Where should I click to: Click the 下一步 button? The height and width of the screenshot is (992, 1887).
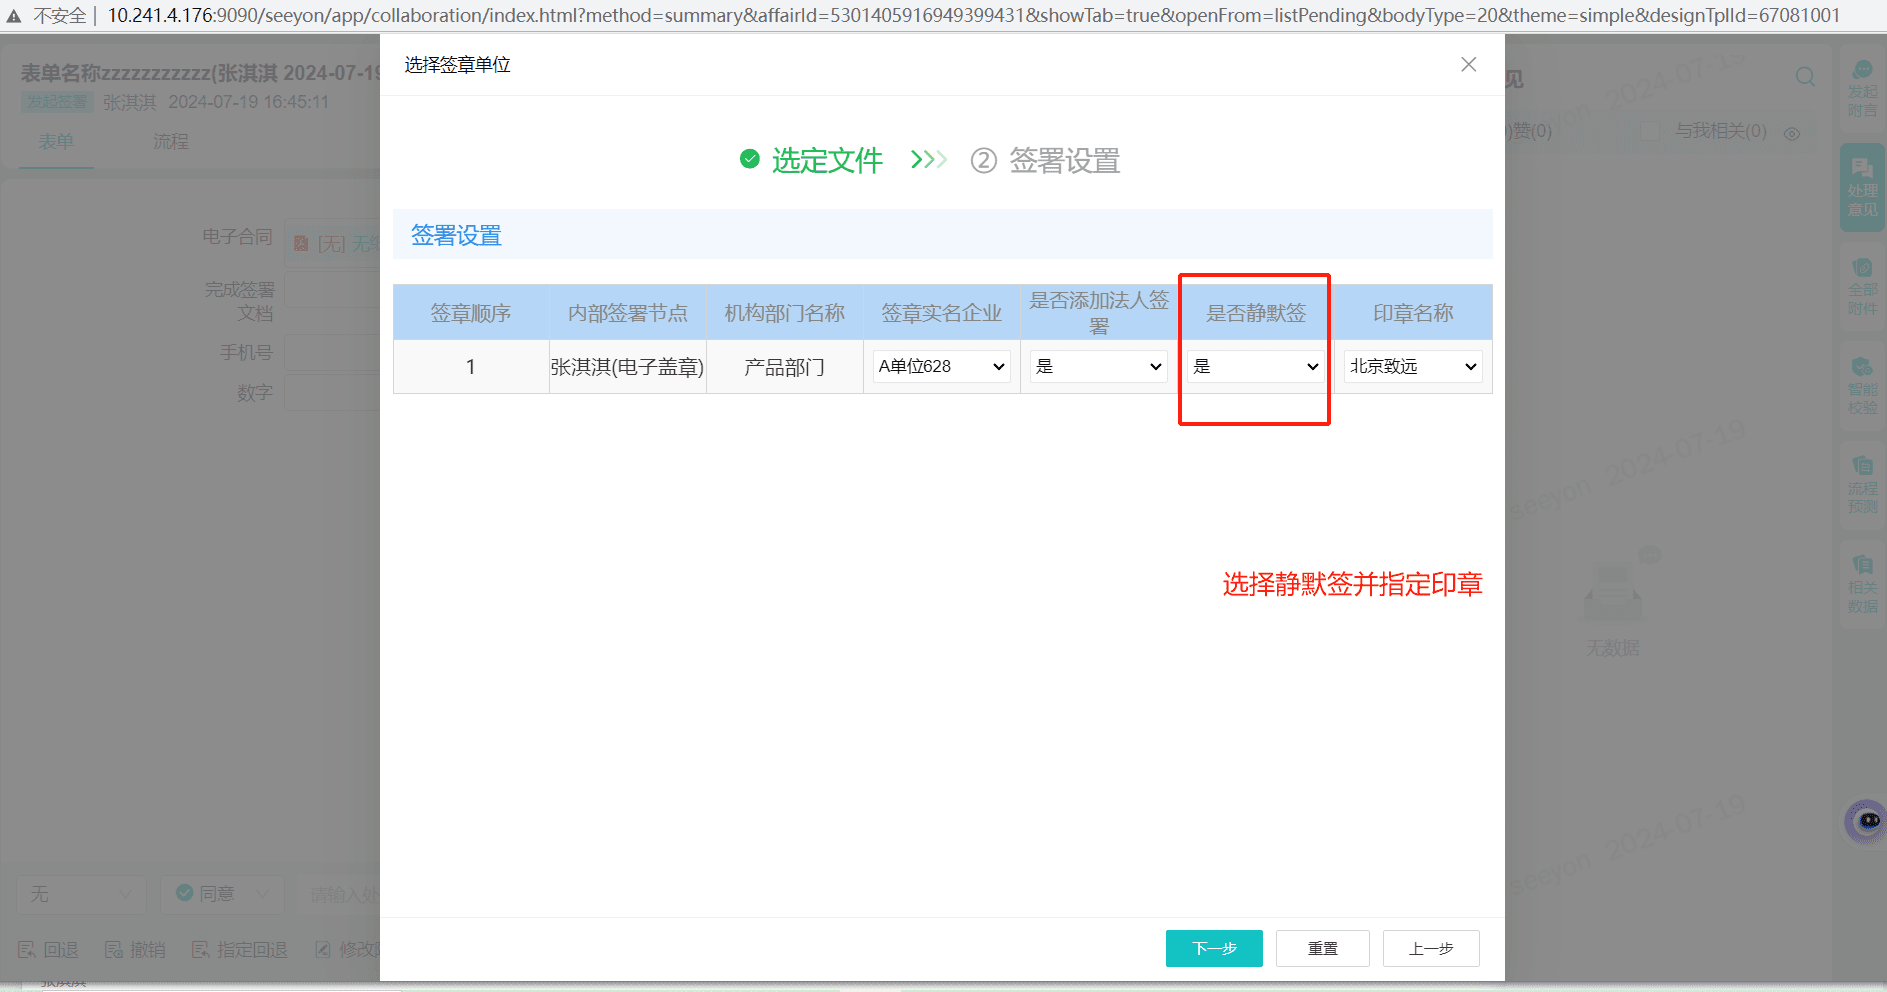pyautogui.click(x=1214, y=948)
